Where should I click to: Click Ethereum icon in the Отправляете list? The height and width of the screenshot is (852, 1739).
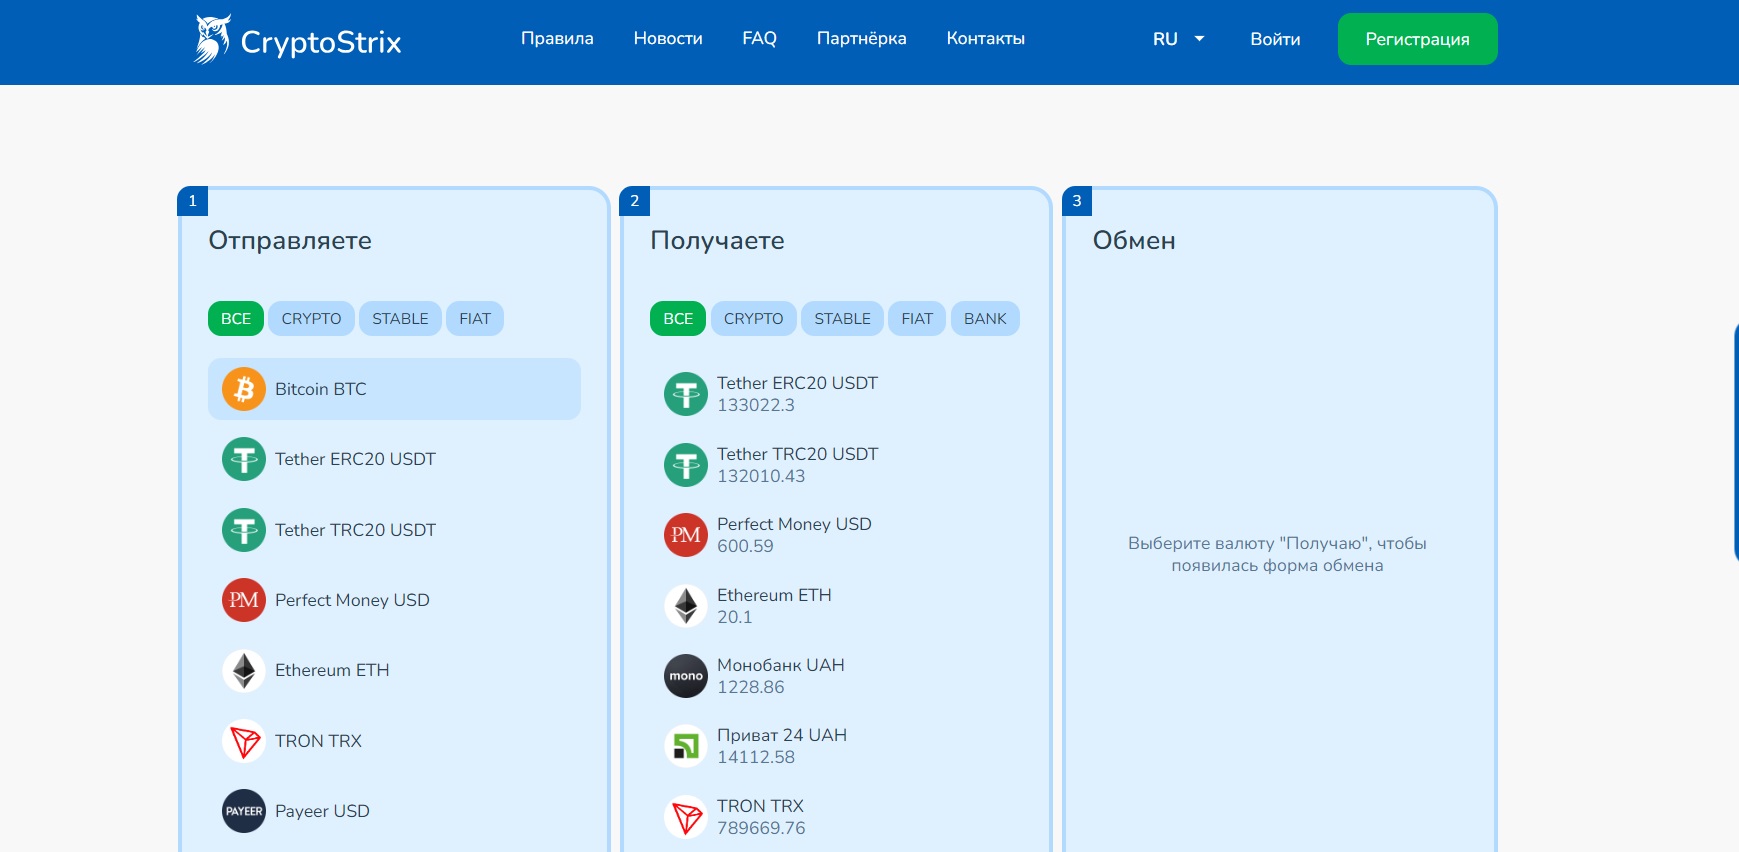pyautogui.click(x=244, y=670)
